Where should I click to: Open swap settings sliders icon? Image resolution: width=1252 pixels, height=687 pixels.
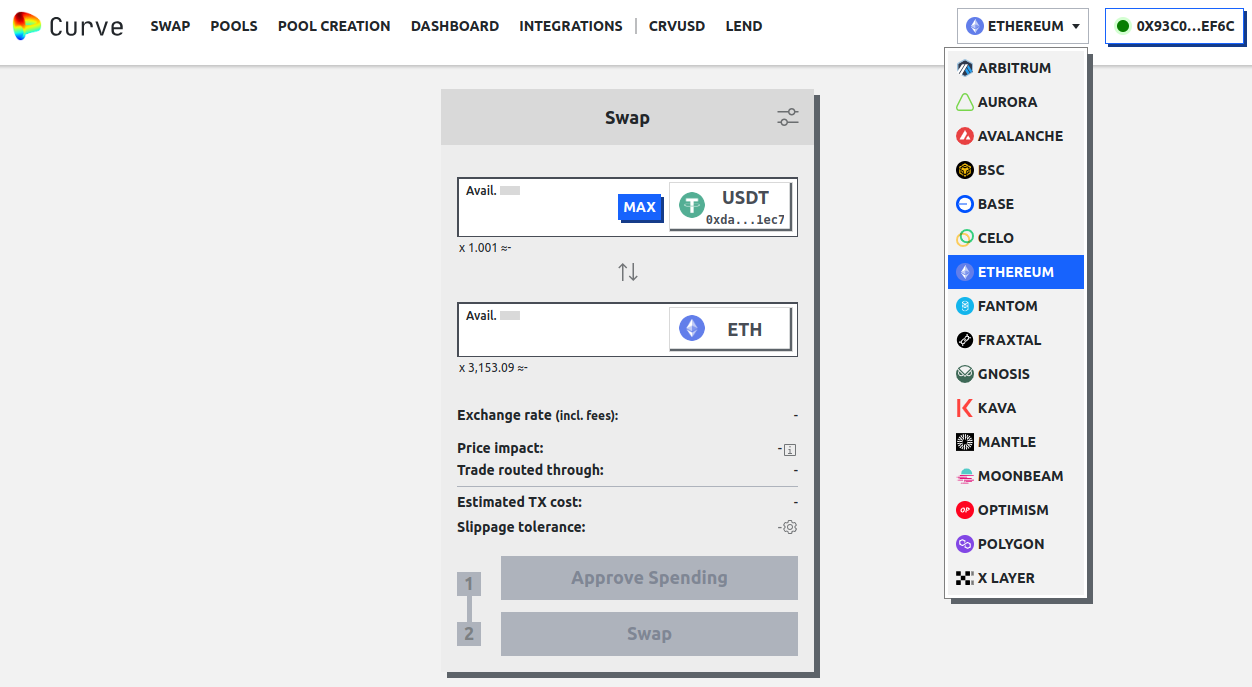[x=788, y=117]
